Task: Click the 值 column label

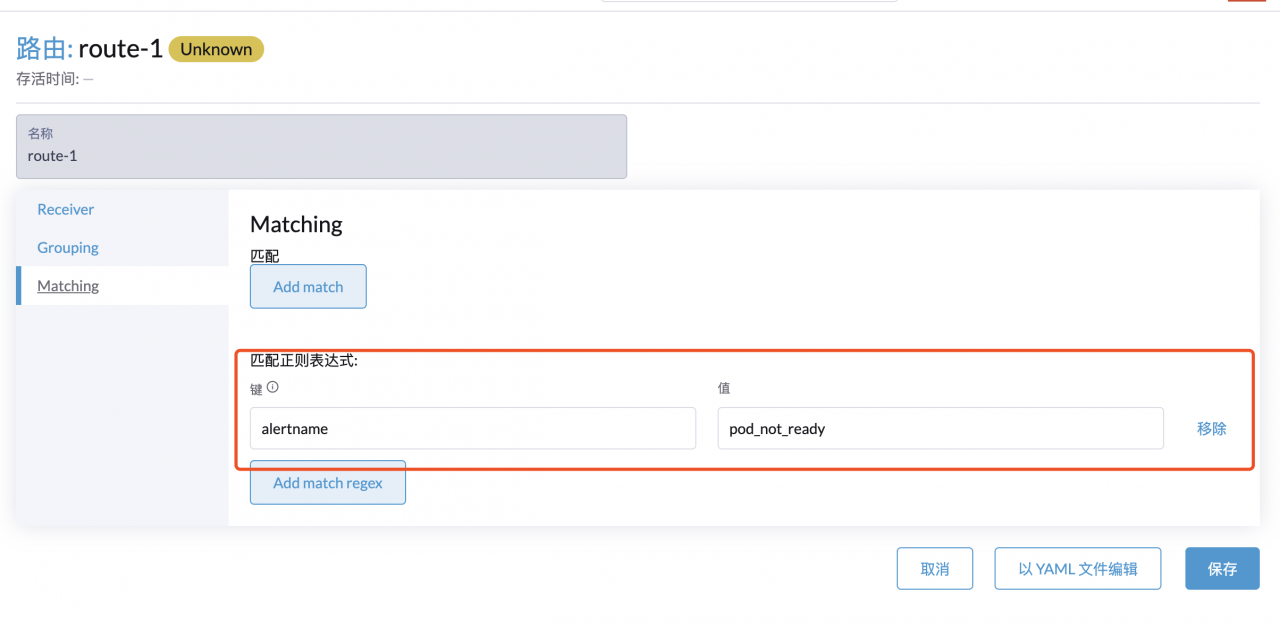Action: click(x=724, y=388)
